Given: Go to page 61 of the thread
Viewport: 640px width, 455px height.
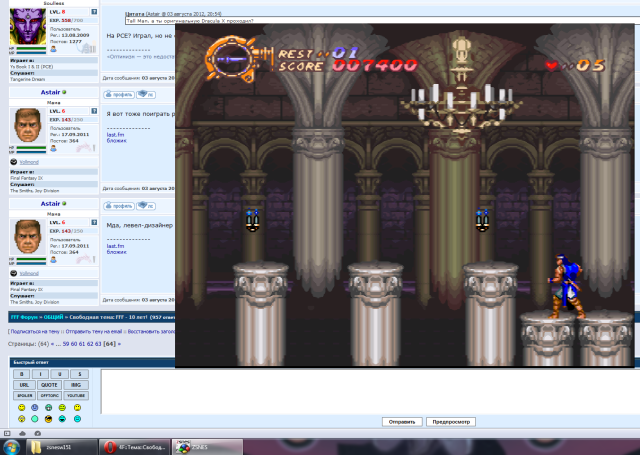Looking at the screenshot, I should tap(82, 344).
